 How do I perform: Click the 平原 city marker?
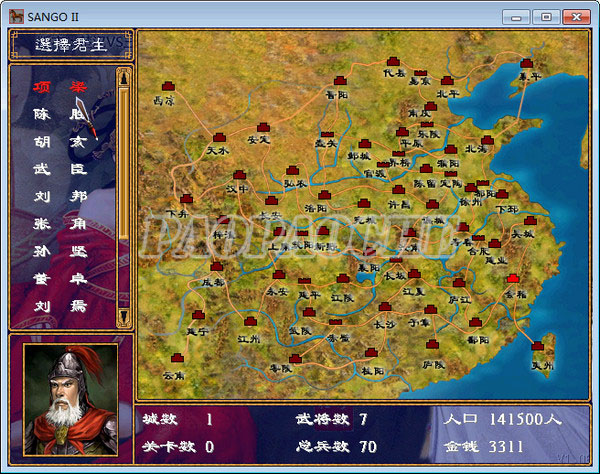(403, 132)
